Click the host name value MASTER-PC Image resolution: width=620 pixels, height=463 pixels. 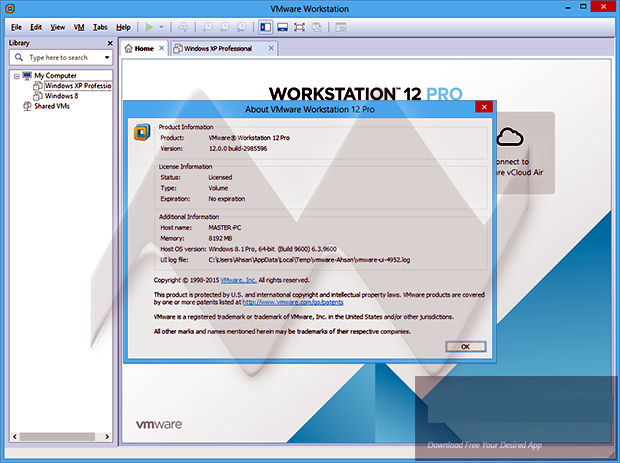(x=225, y=228)
